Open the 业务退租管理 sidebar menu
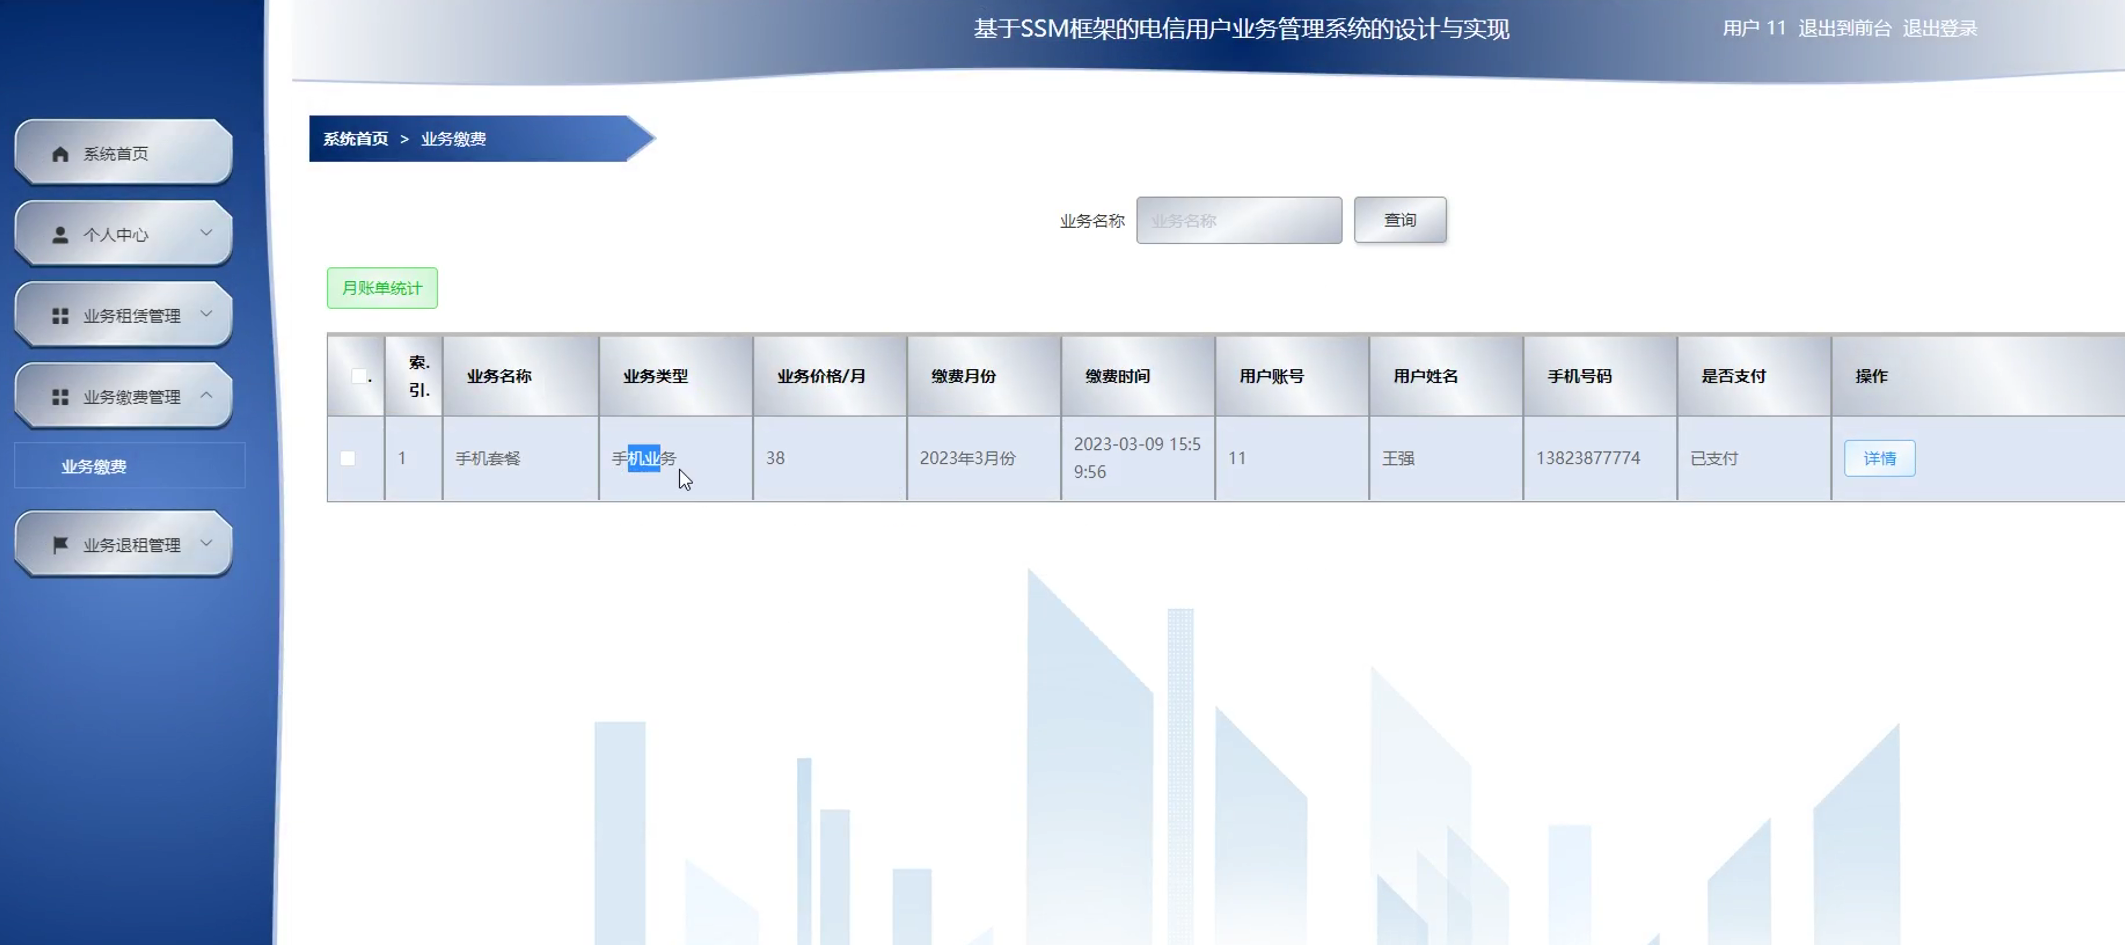This screenshot has height=945, width=2125. (124, 544)
